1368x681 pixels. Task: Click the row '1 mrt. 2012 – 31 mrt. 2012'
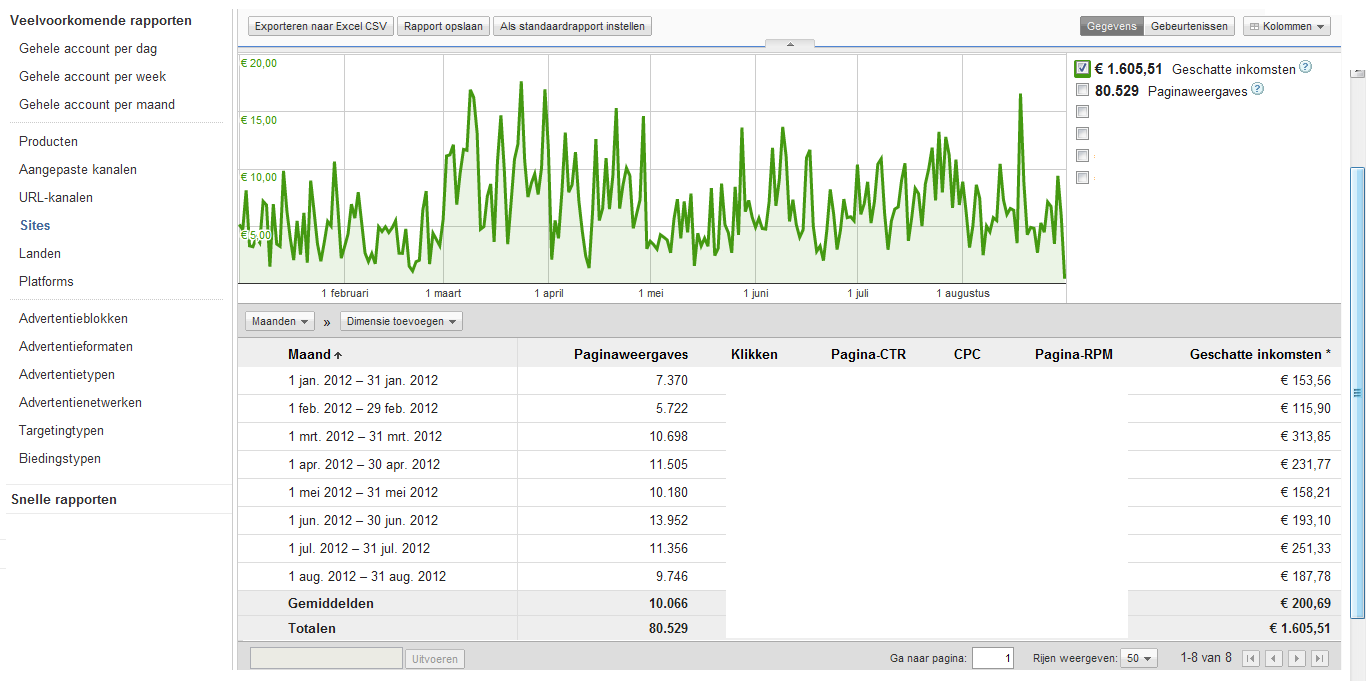coord(789,437)
